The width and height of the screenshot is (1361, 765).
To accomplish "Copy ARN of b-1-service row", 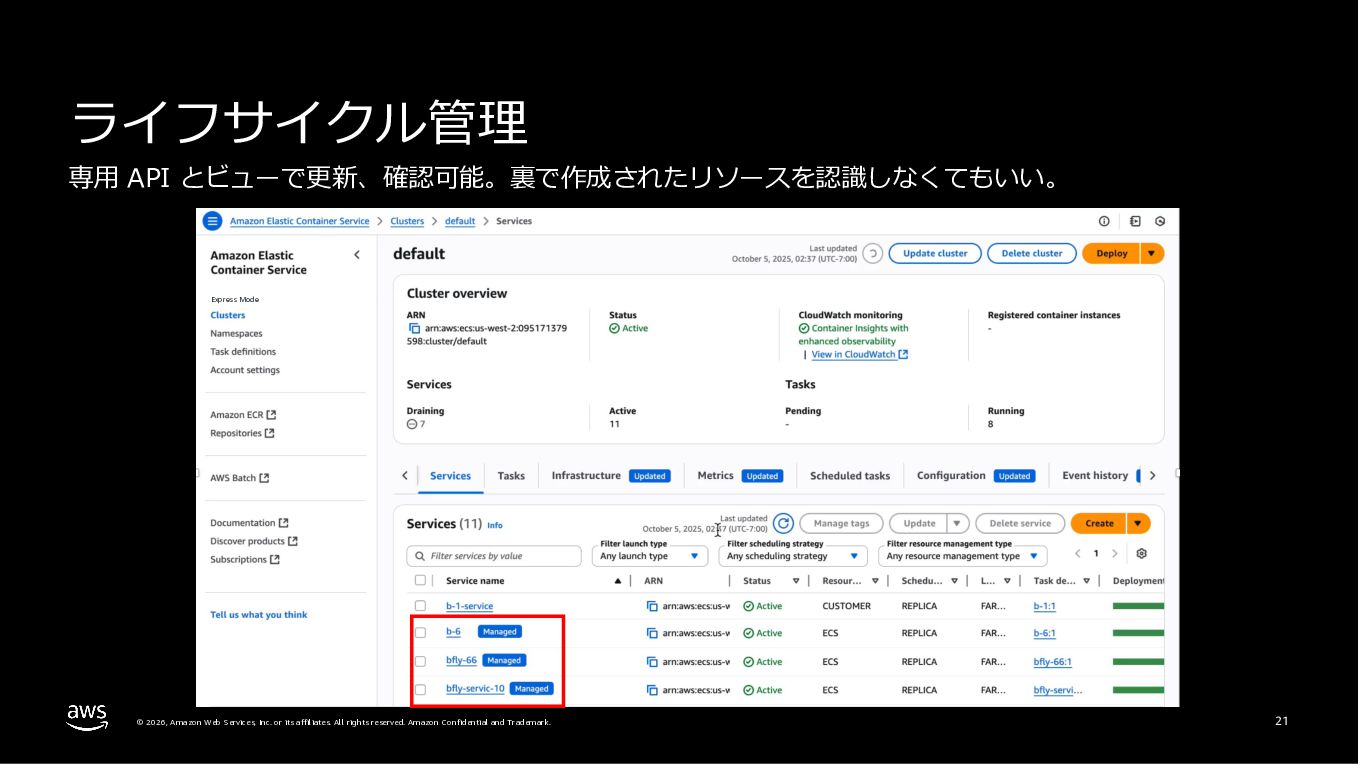I will [x=652, y=606].
